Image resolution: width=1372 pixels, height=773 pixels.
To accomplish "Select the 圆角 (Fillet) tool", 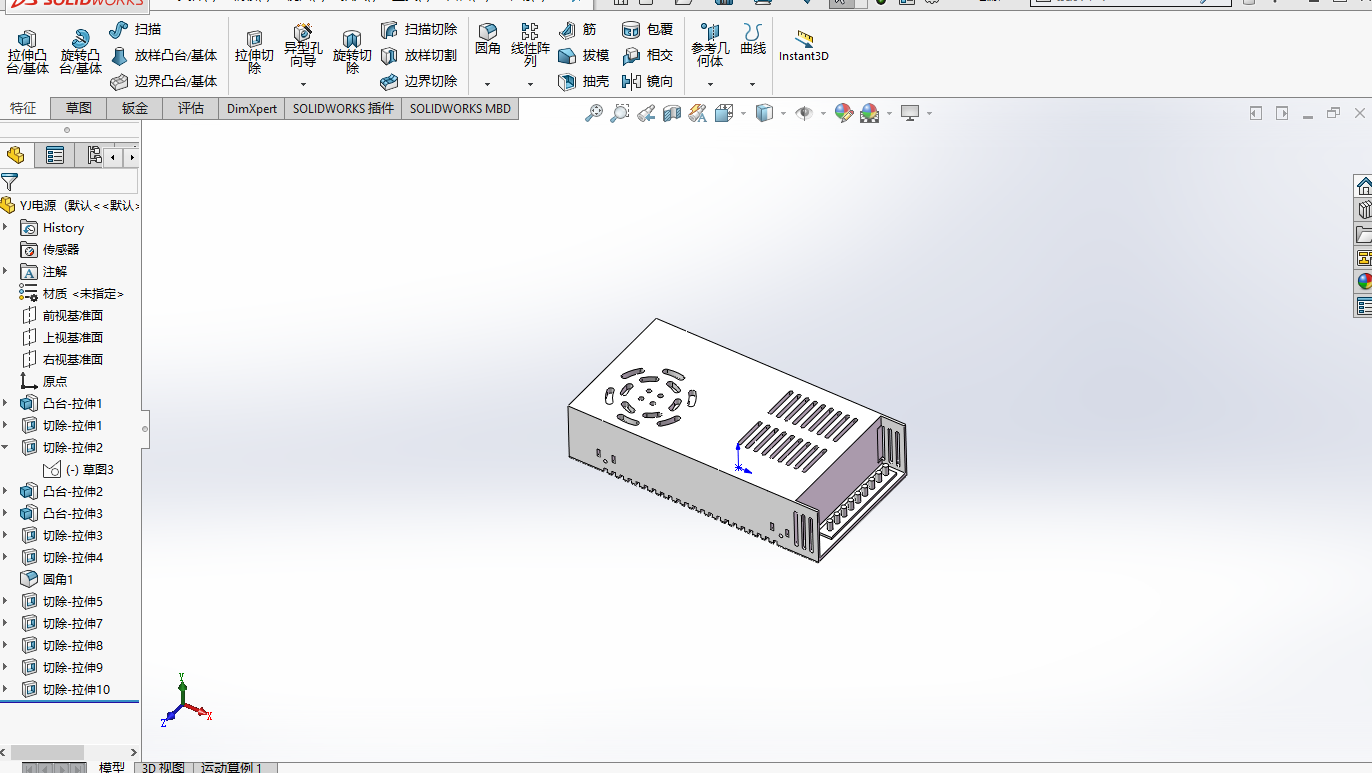I will (x=487, y=40).
